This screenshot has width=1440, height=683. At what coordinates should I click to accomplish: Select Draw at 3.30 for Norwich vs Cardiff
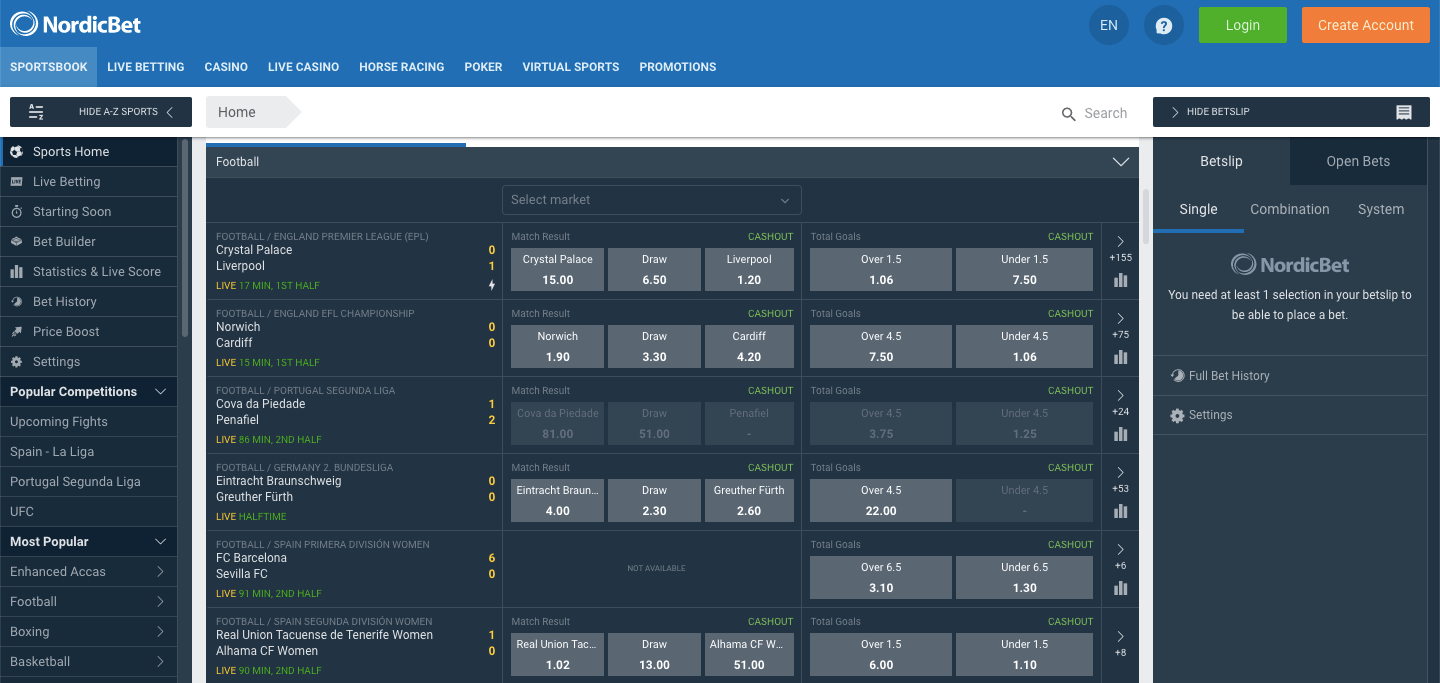654,347
